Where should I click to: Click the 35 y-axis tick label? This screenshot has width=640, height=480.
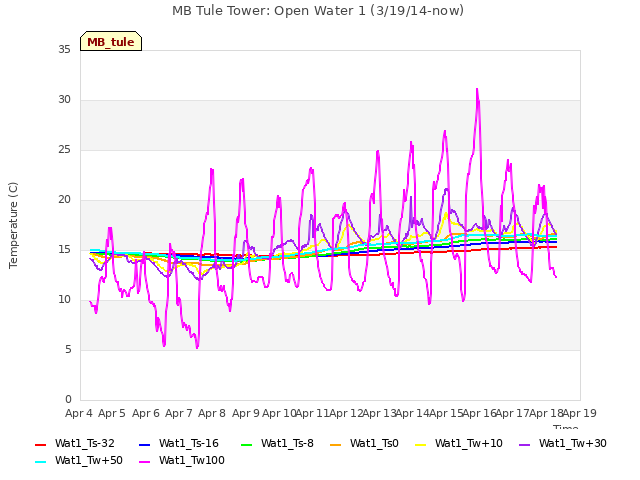click(x=64, y=50)
